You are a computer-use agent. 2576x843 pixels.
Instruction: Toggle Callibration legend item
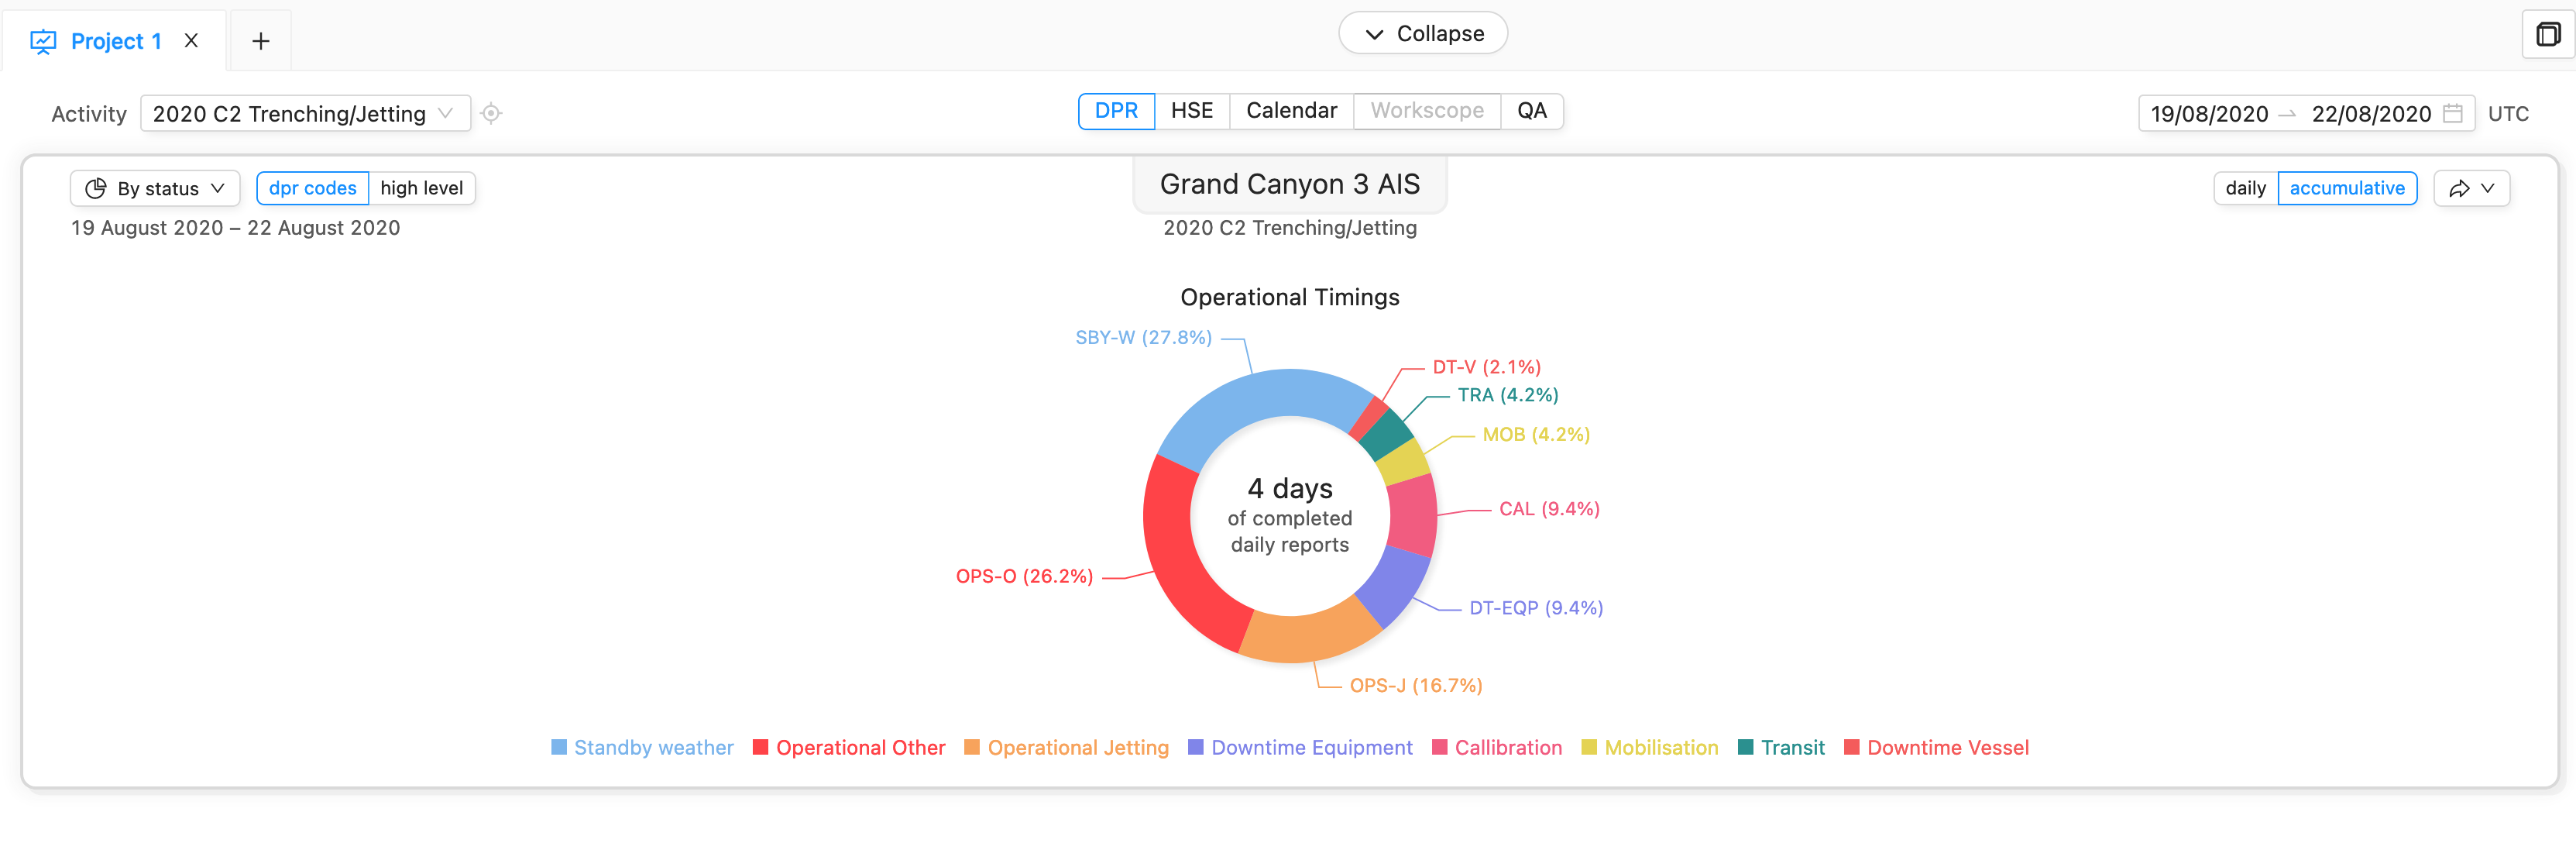(x=1497, y=748)
